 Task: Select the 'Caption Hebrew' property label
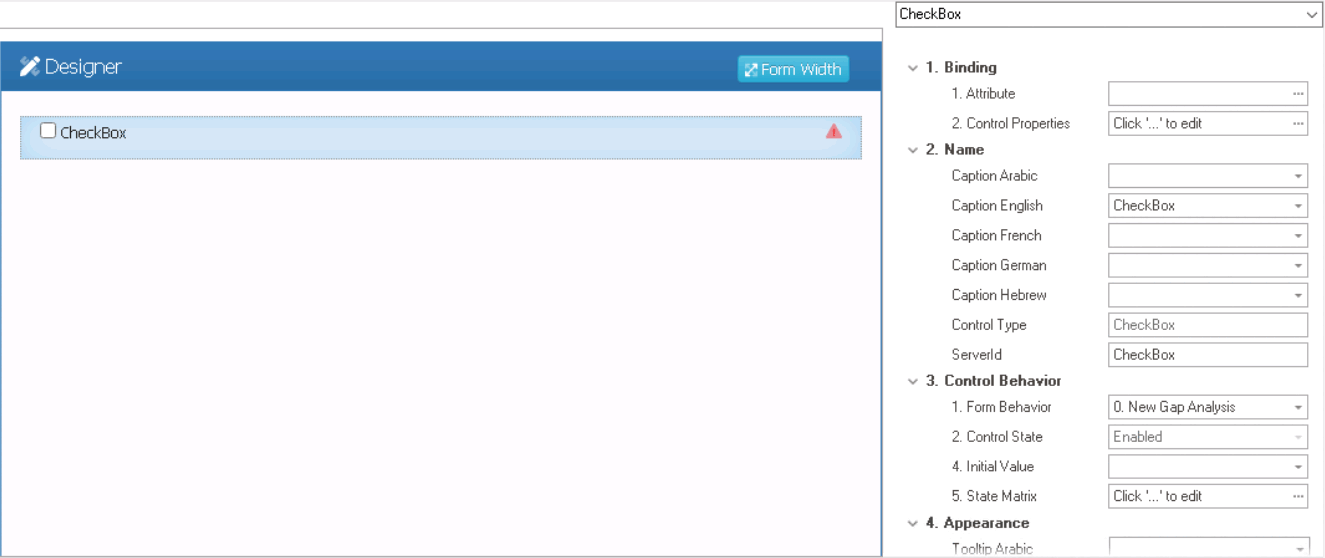tap(999, 296)
